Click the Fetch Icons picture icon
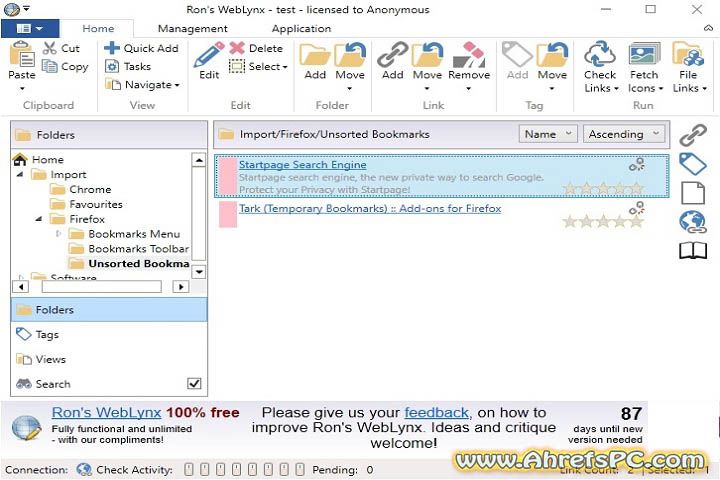720x480 pixels. [x=644, y=54]
